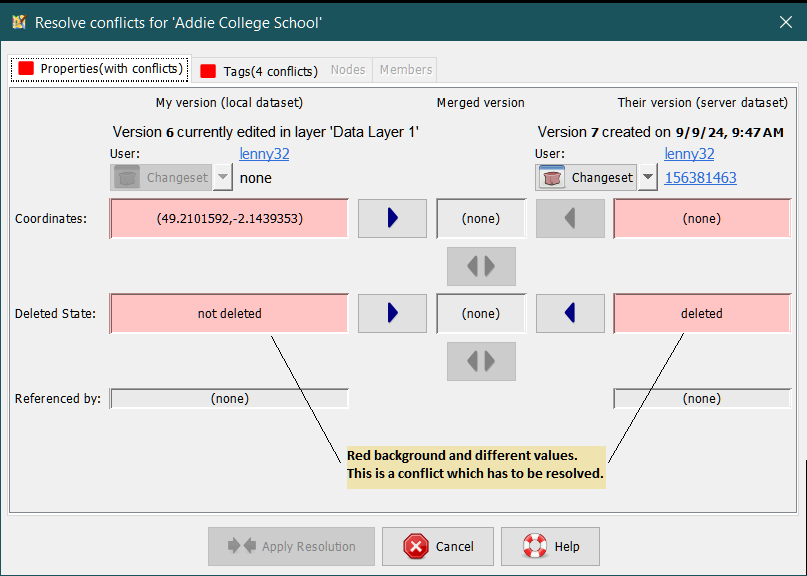Click the local coordinates value field
Screen dimensions: 807x576
point(229,218)
